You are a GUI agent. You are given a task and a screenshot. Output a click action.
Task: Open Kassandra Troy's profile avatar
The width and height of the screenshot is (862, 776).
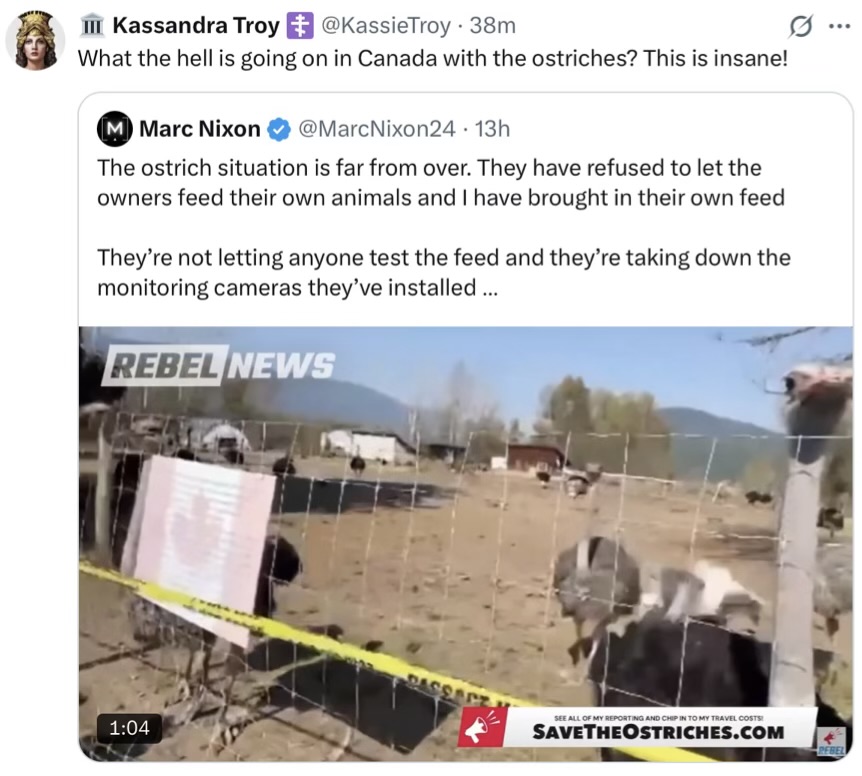(x=35, y=40)
